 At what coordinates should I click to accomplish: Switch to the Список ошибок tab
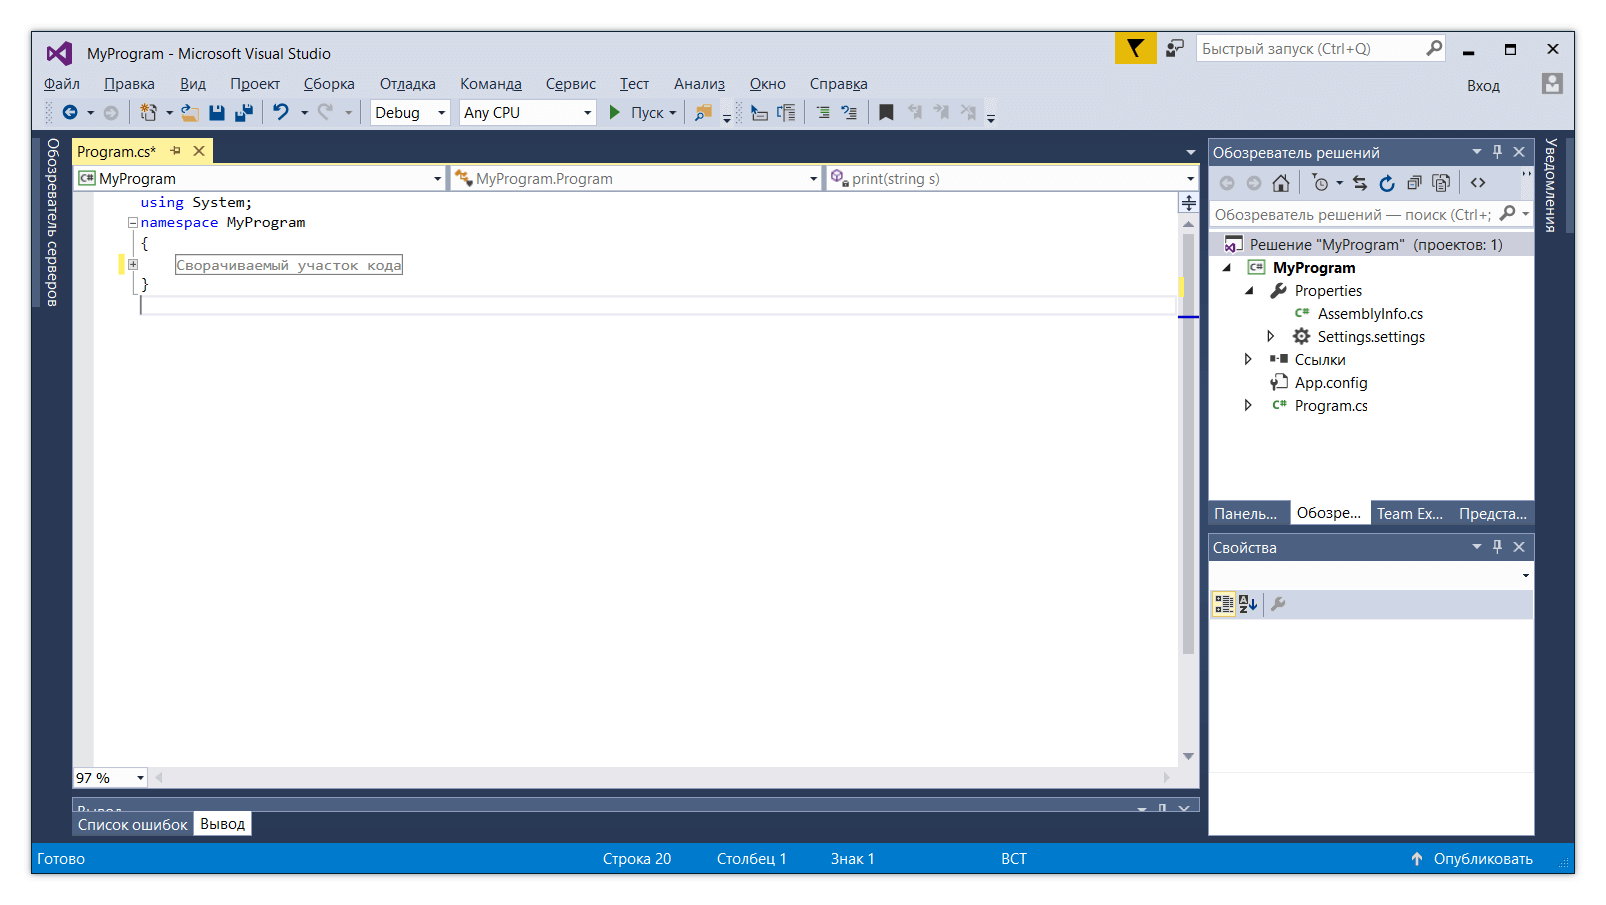(133, 825)
